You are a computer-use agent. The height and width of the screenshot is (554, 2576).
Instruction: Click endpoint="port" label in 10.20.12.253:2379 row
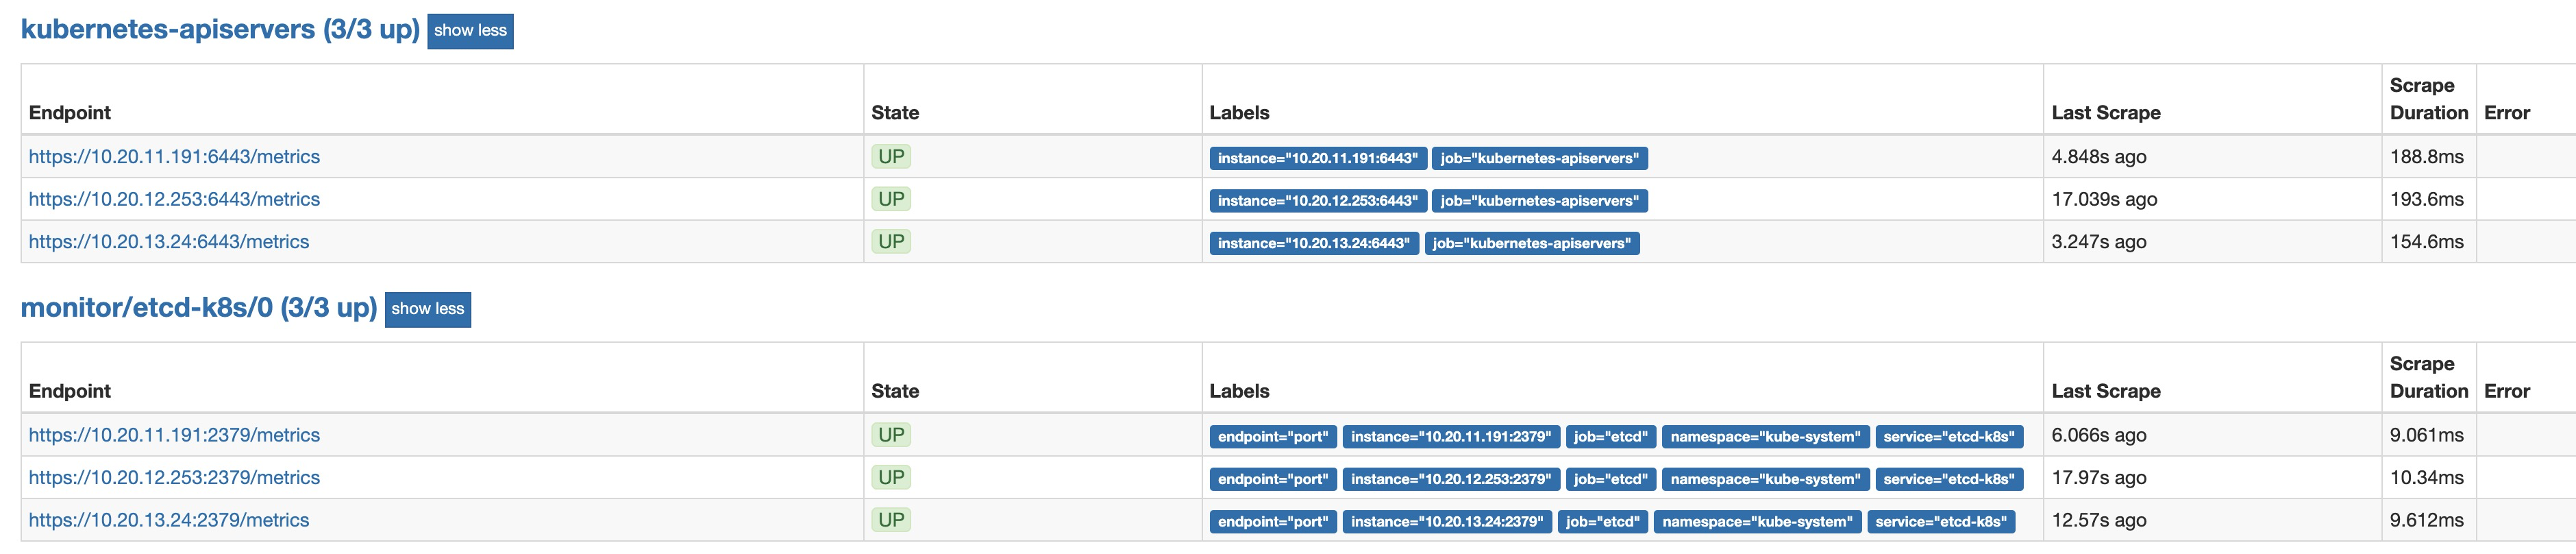click(1273, 479)
